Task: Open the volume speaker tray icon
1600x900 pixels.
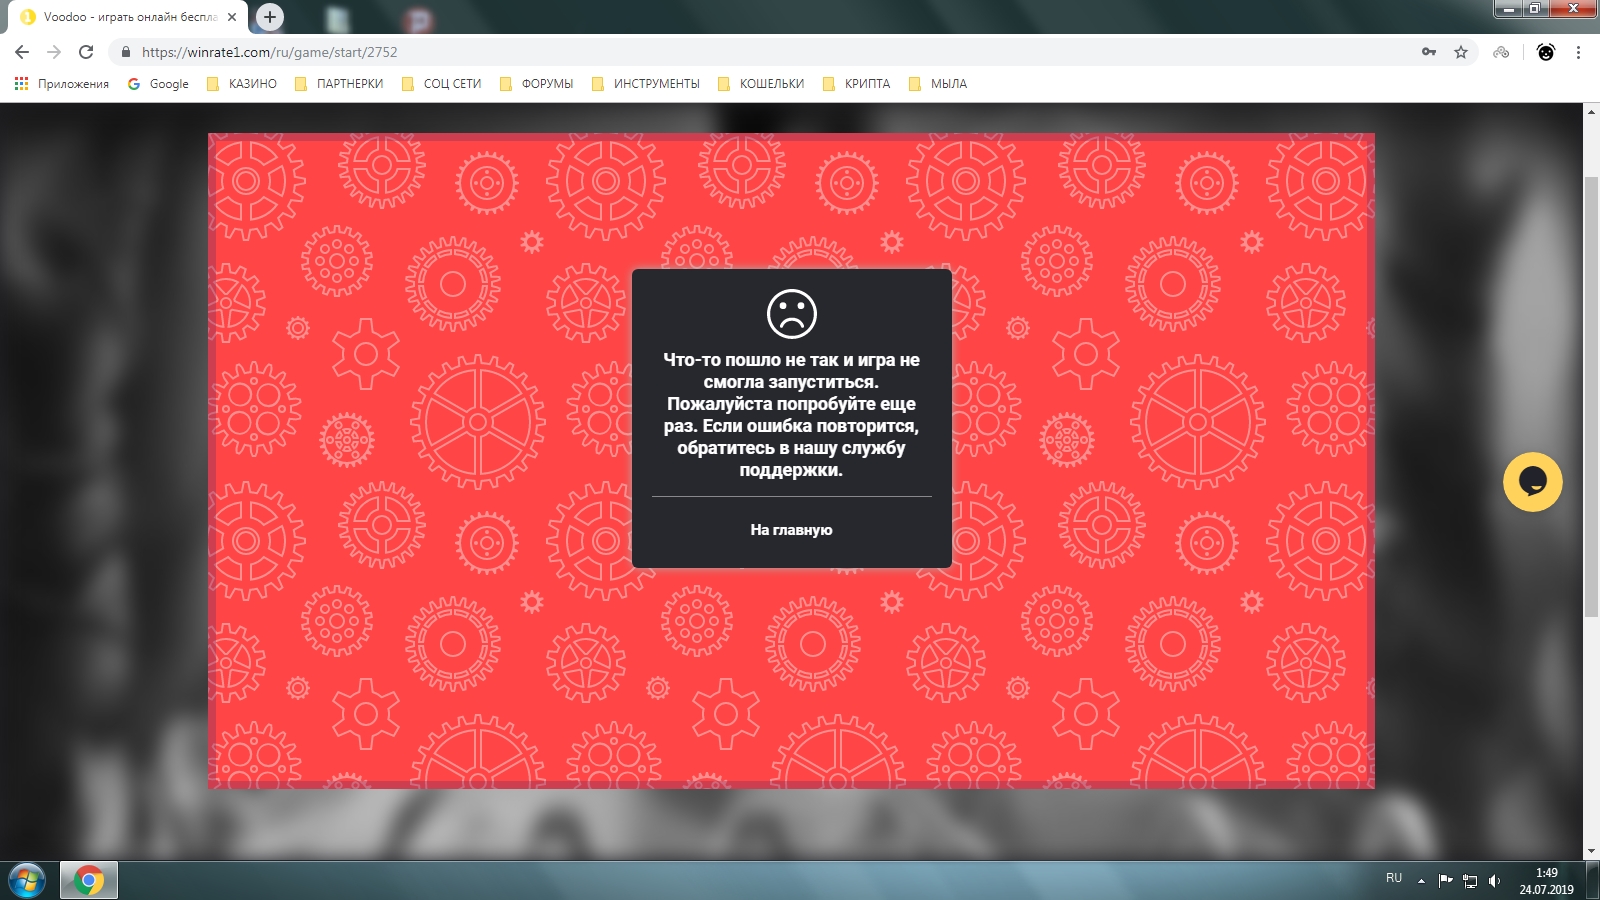Action: point(1494,881)
